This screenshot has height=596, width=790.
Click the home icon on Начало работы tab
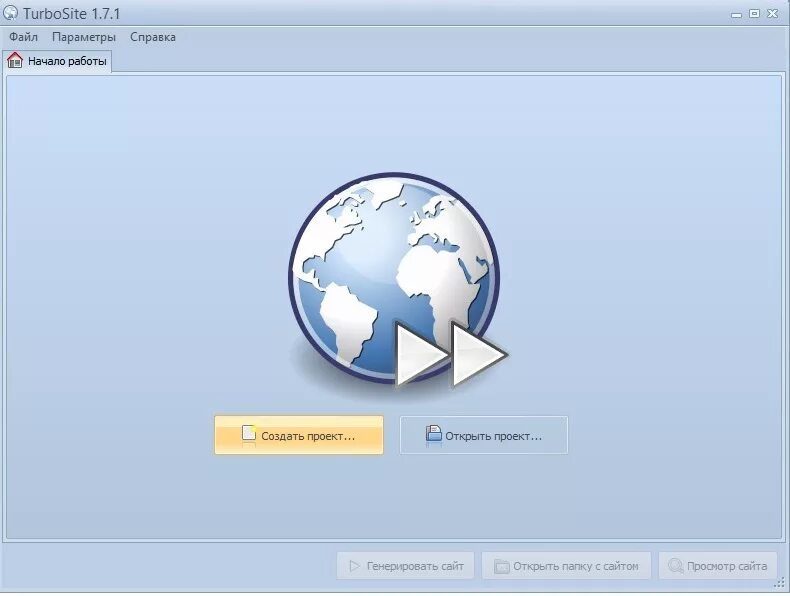15,60
